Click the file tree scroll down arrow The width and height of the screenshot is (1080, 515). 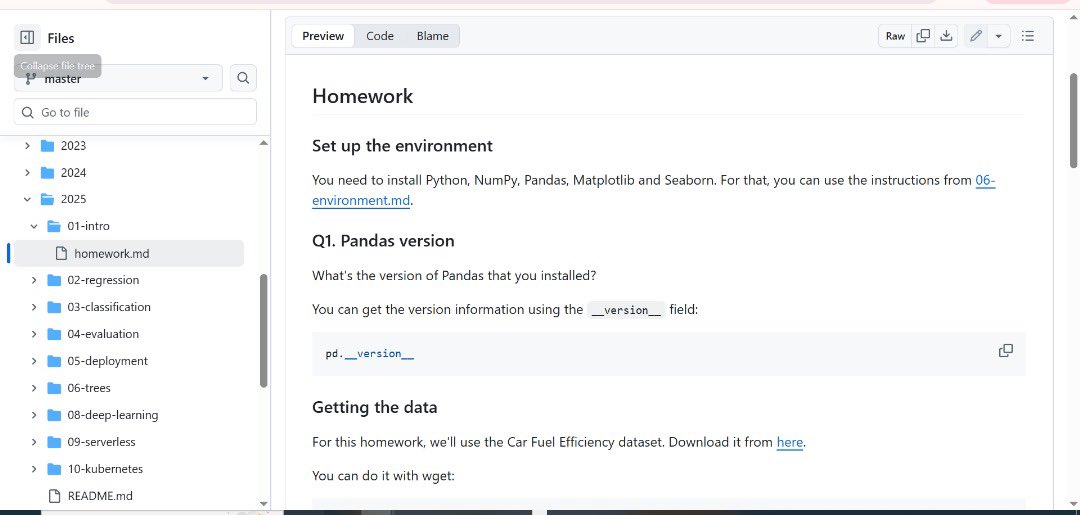tap(263, 504)
